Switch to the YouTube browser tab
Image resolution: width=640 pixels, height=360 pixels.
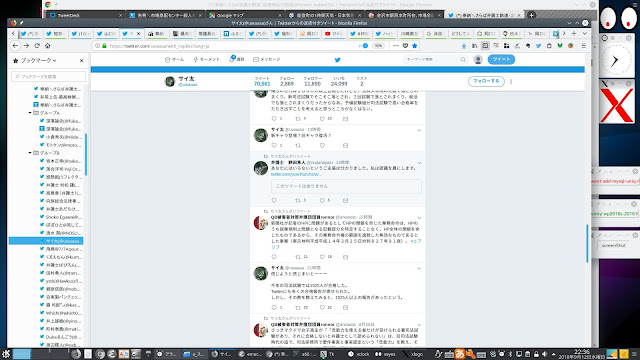pos(333,33)
